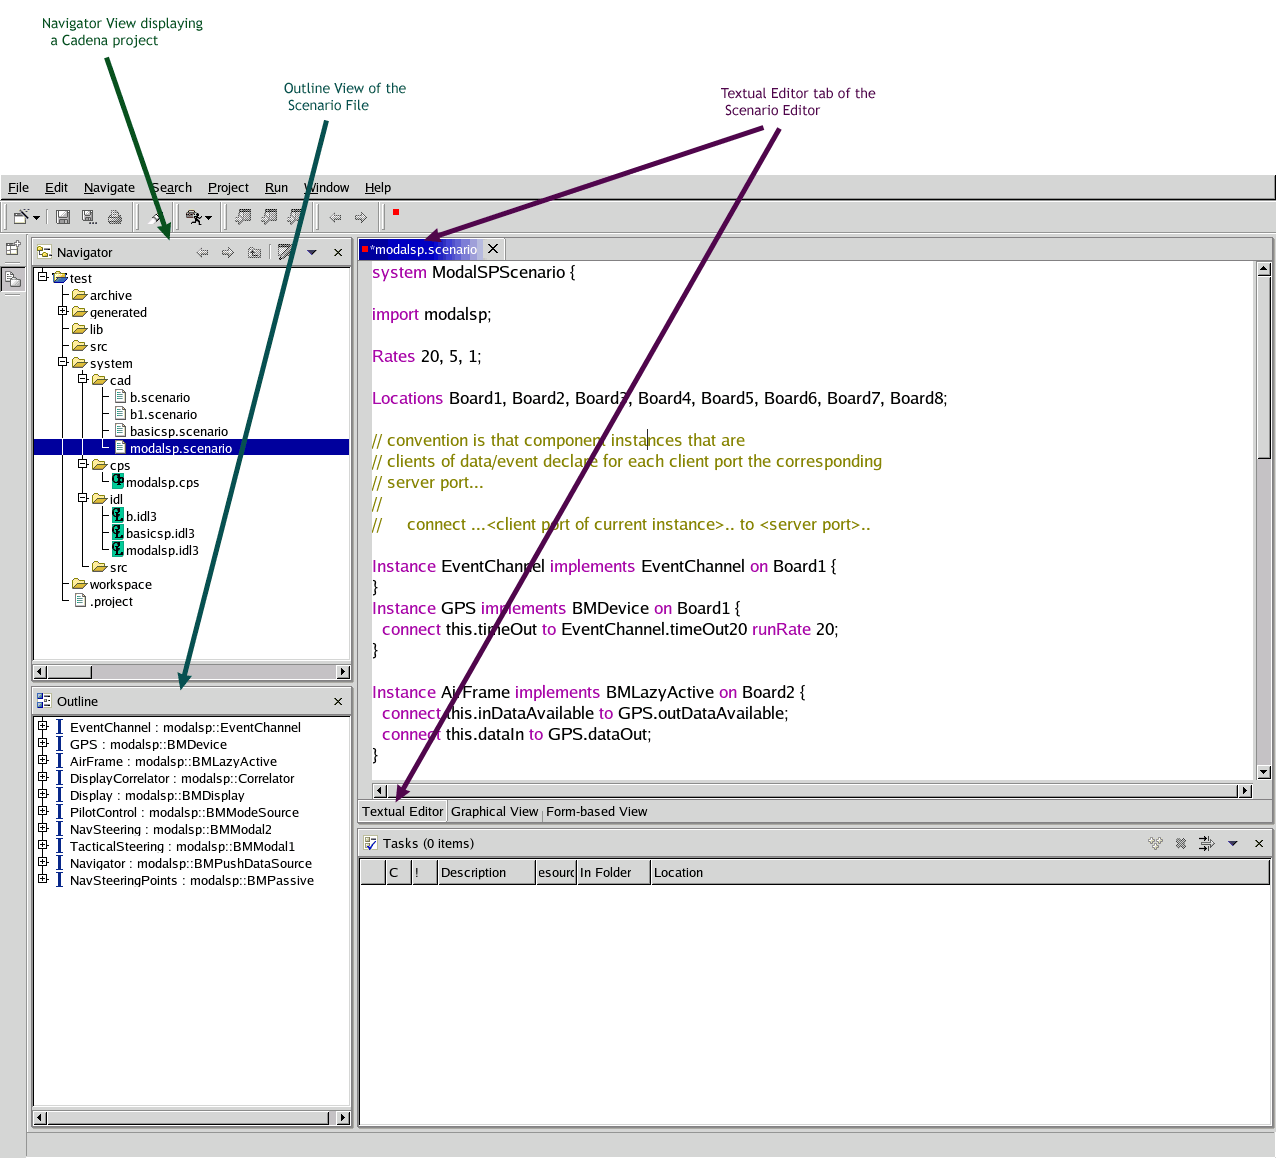Click the Print icon in the toolbar
1276x1158 pixels.
pyautogui.click(x=115, y=217)
